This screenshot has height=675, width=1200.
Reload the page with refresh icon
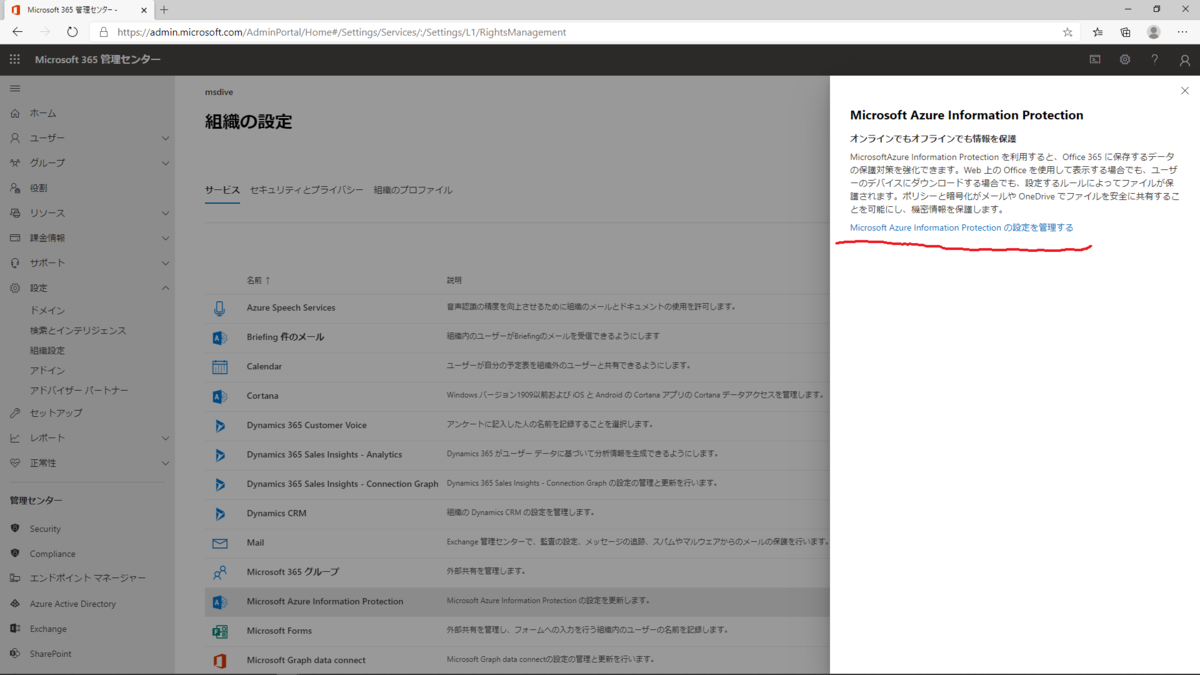[72, 32]
